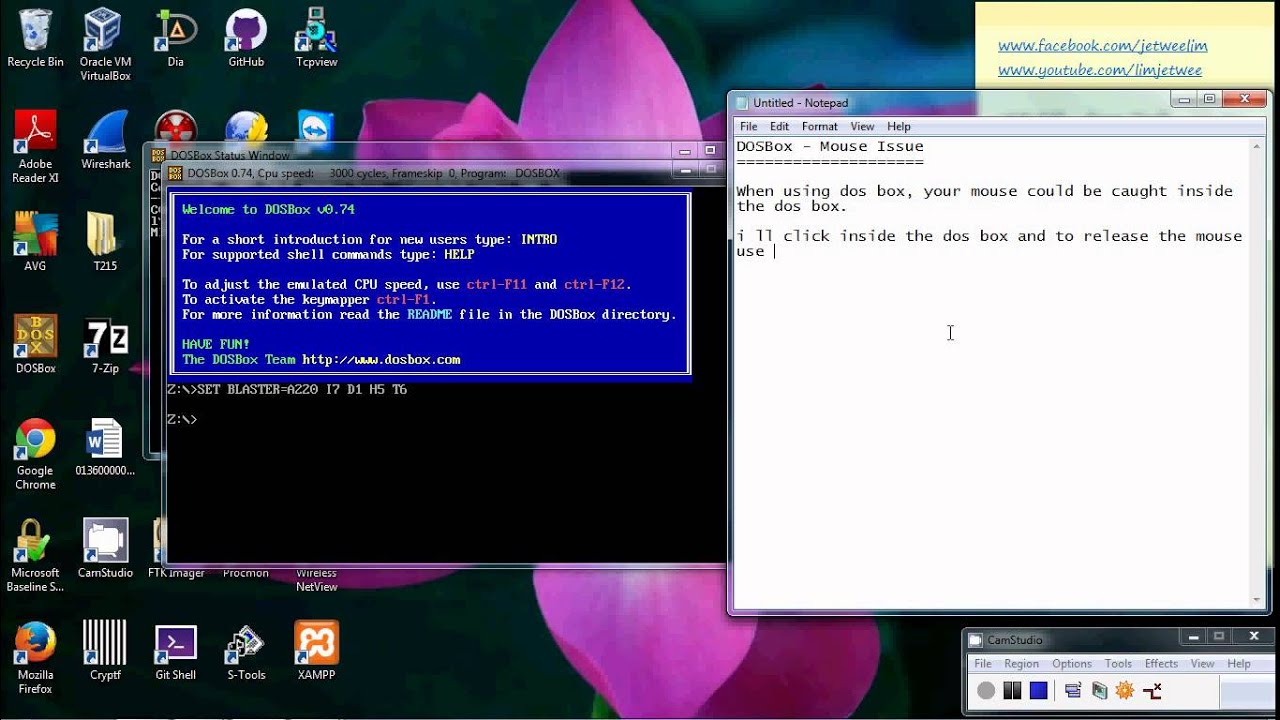Viewport: 1280px width, 720px height.
Task: Click Notepad scrollbar down arrow
Action: tap(1258, 598)
